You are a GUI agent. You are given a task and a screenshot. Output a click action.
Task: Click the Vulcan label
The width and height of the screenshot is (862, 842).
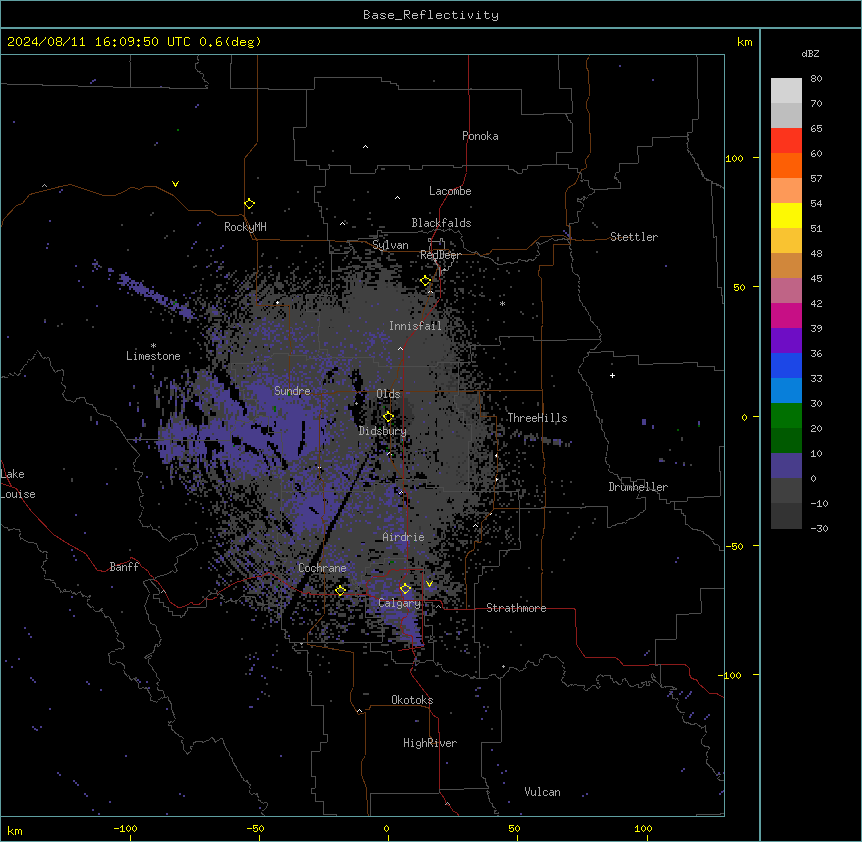[x=543, y=792]
